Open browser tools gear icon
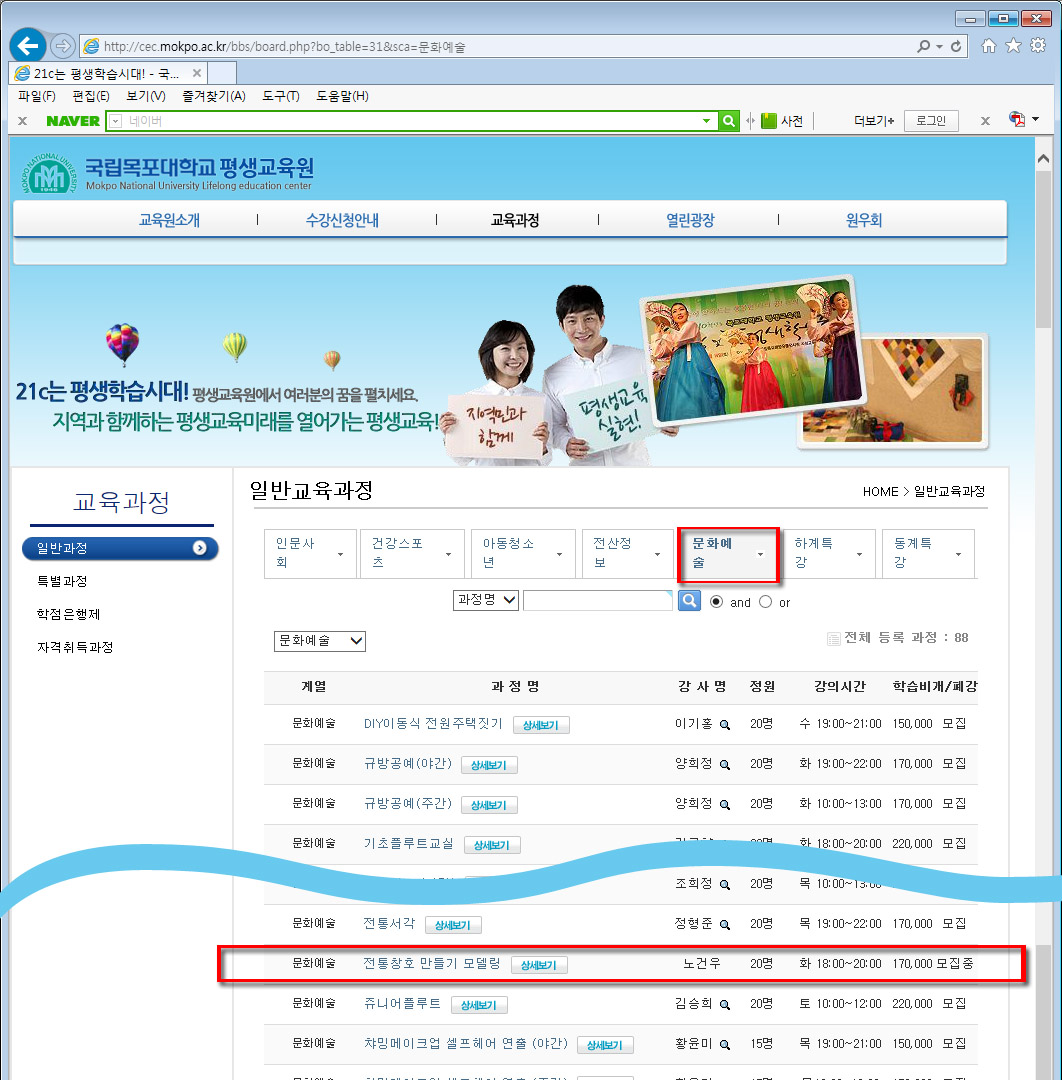Image resolution: width=1062 pixels, height=1080 pixels. pos(1038,45)
